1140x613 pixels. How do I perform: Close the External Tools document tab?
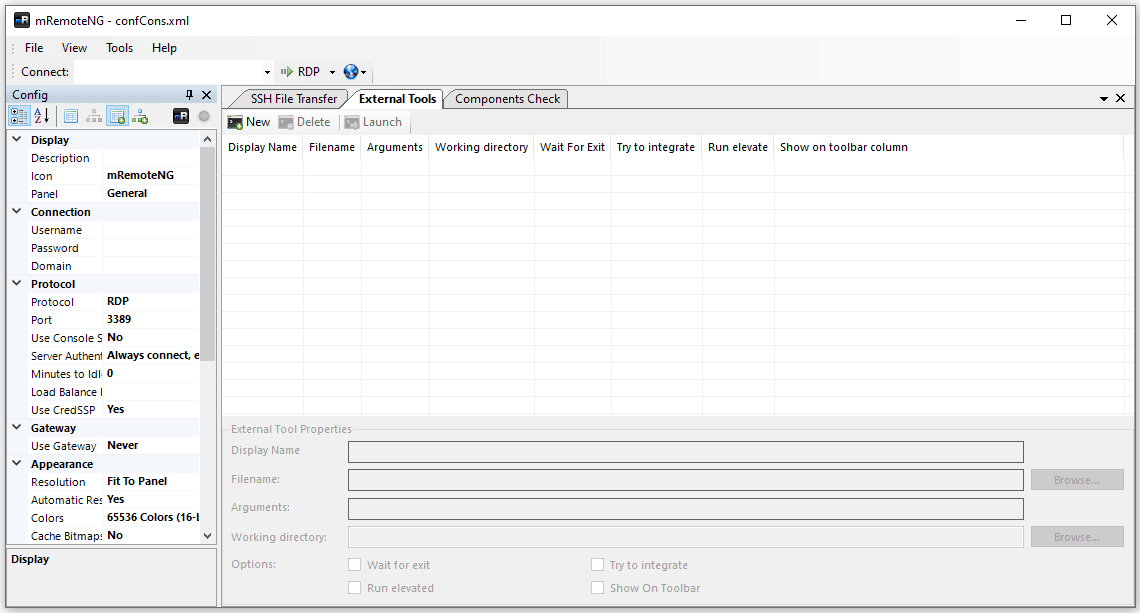tap(1120, 98)
